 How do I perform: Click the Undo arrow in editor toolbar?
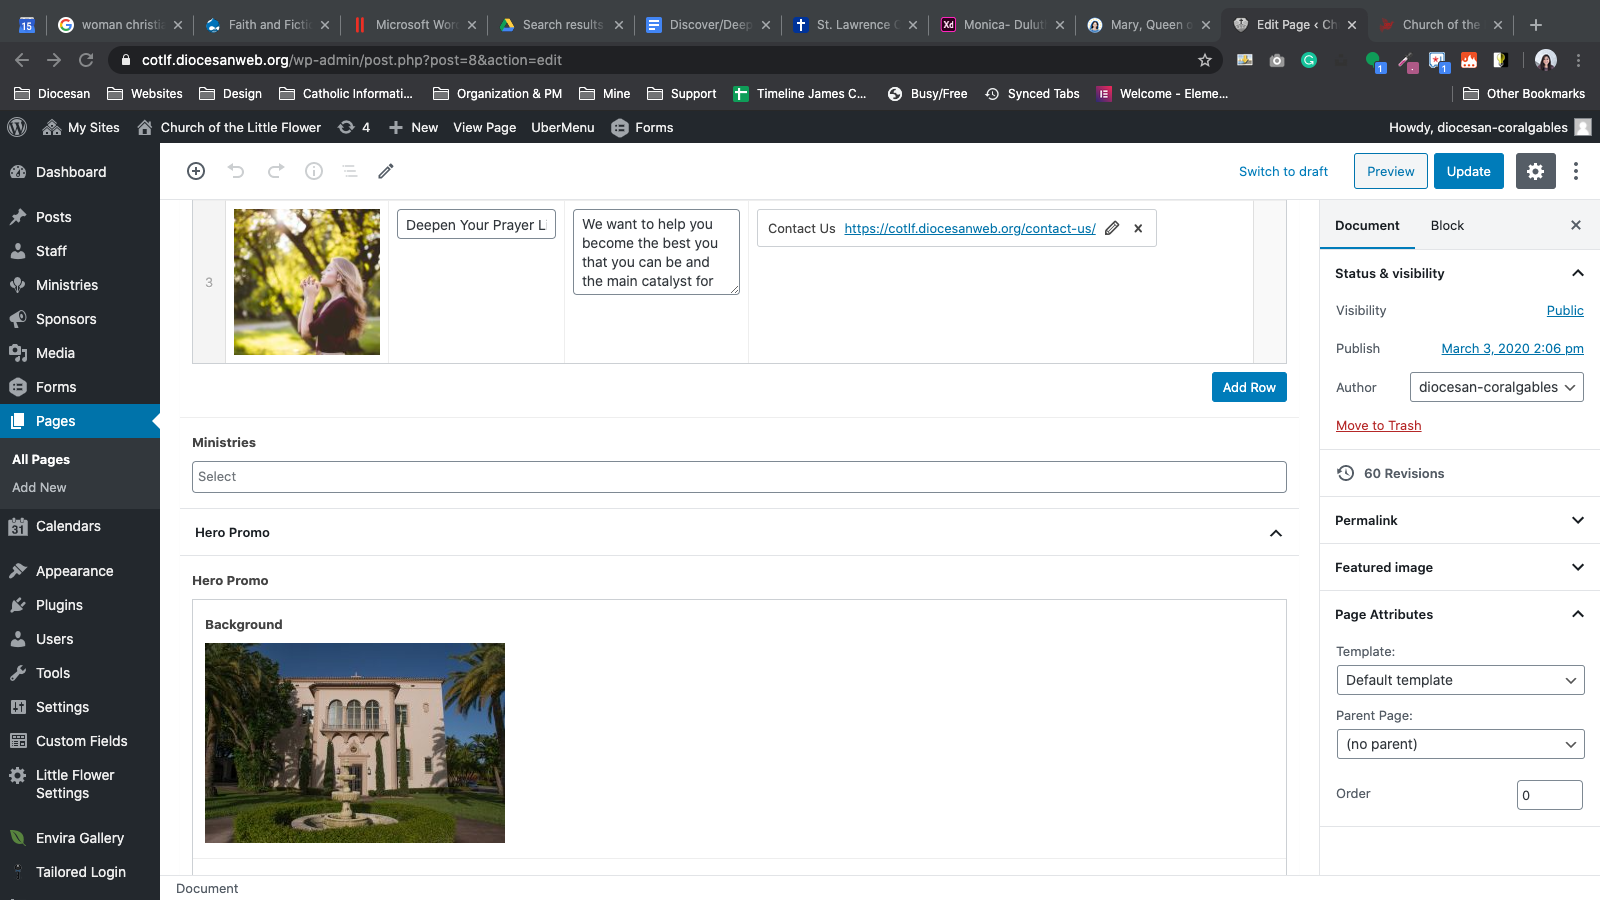tap(236, 171)
